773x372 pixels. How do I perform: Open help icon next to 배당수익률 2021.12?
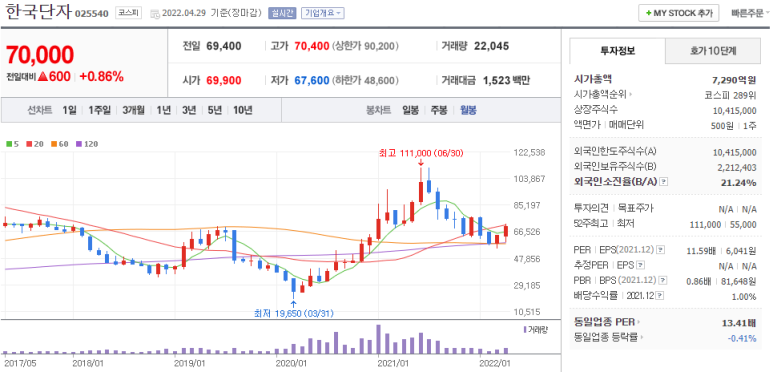[660, 296]
